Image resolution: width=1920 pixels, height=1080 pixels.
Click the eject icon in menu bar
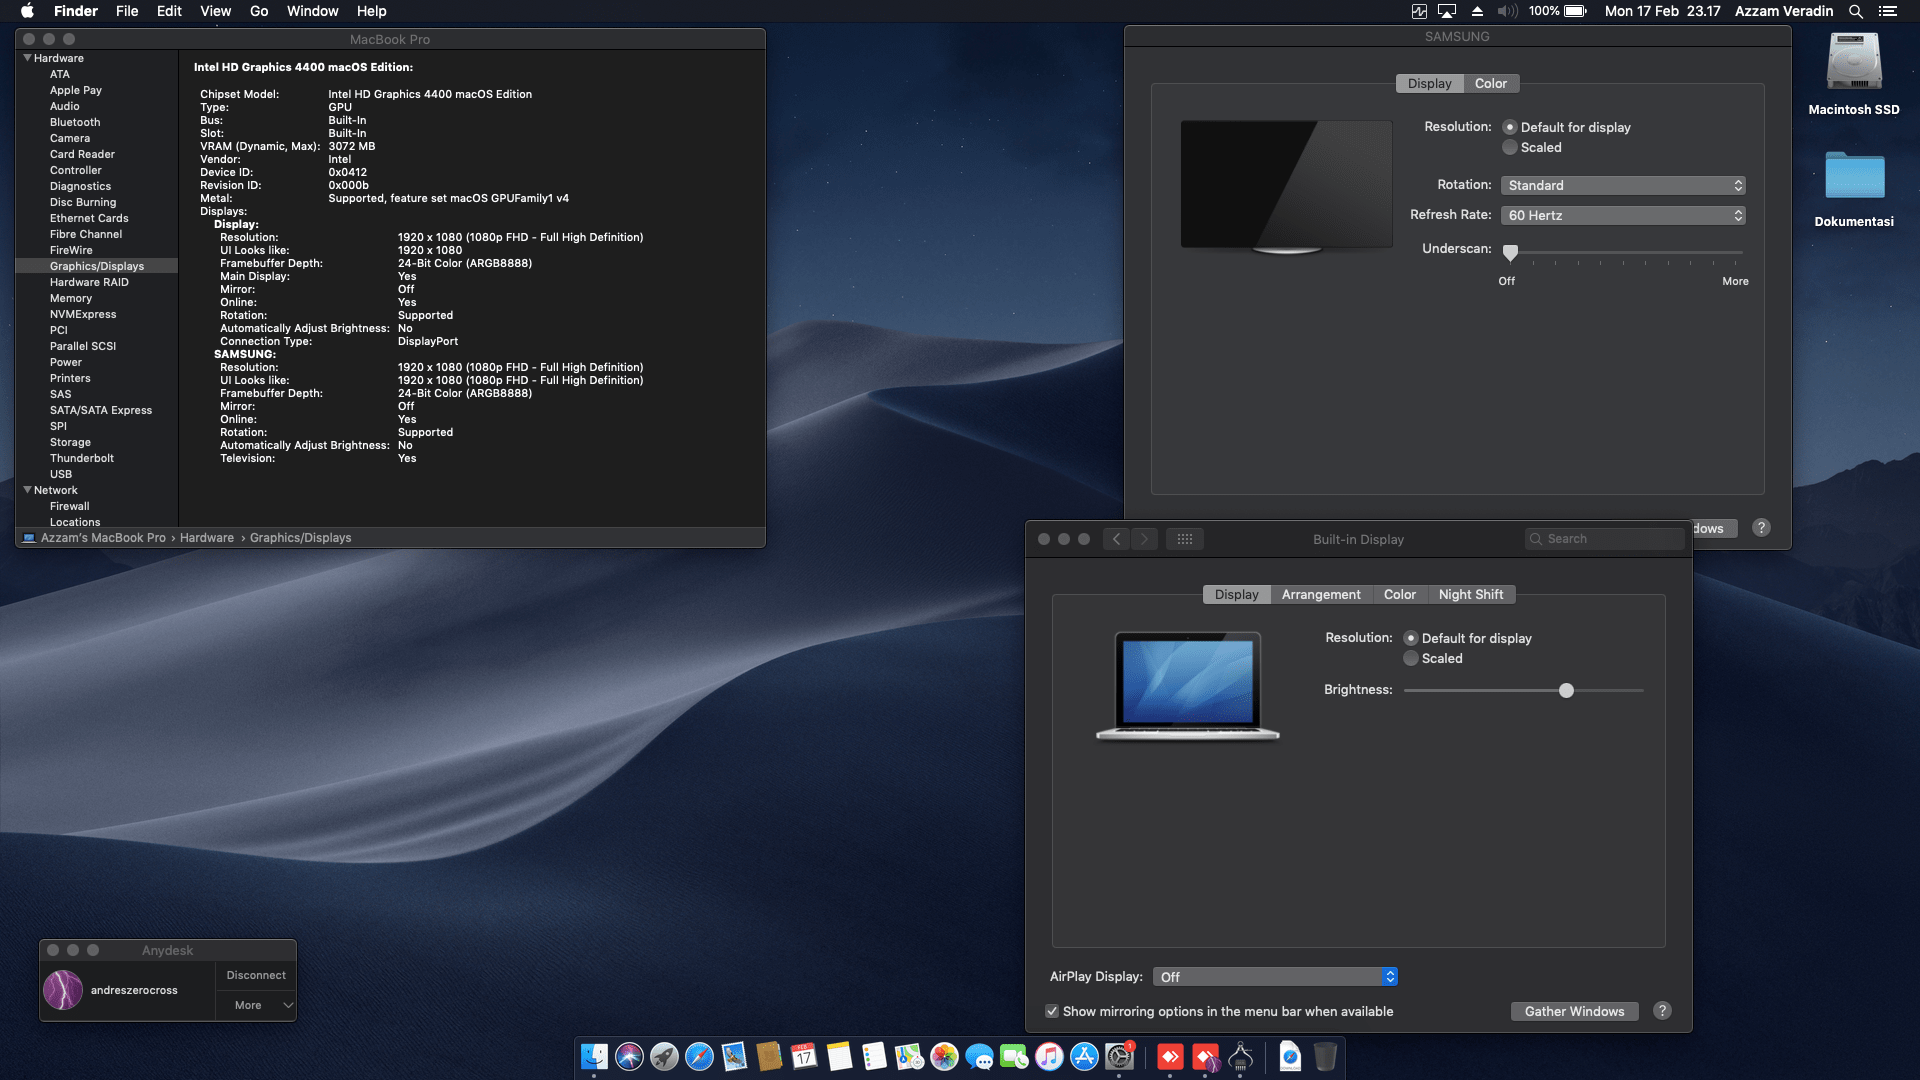point(1477,11)
